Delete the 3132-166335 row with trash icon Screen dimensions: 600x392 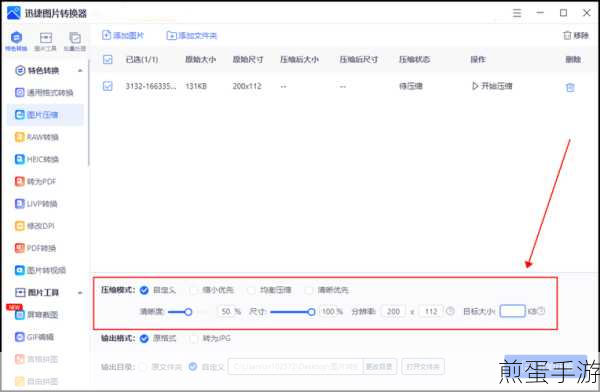tap(570, 87)
